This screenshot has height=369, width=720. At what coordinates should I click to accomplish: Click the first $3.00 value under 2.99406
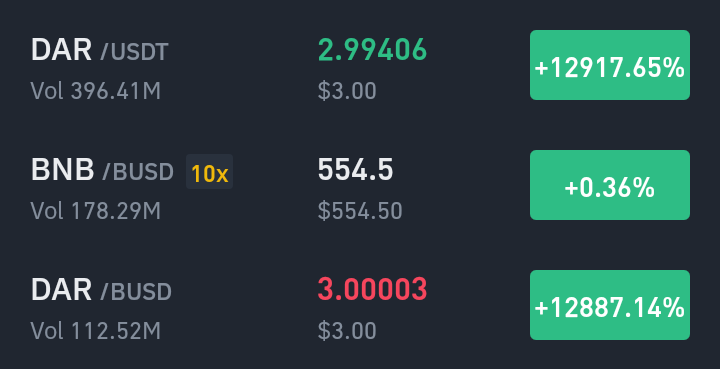pos(347,91)
